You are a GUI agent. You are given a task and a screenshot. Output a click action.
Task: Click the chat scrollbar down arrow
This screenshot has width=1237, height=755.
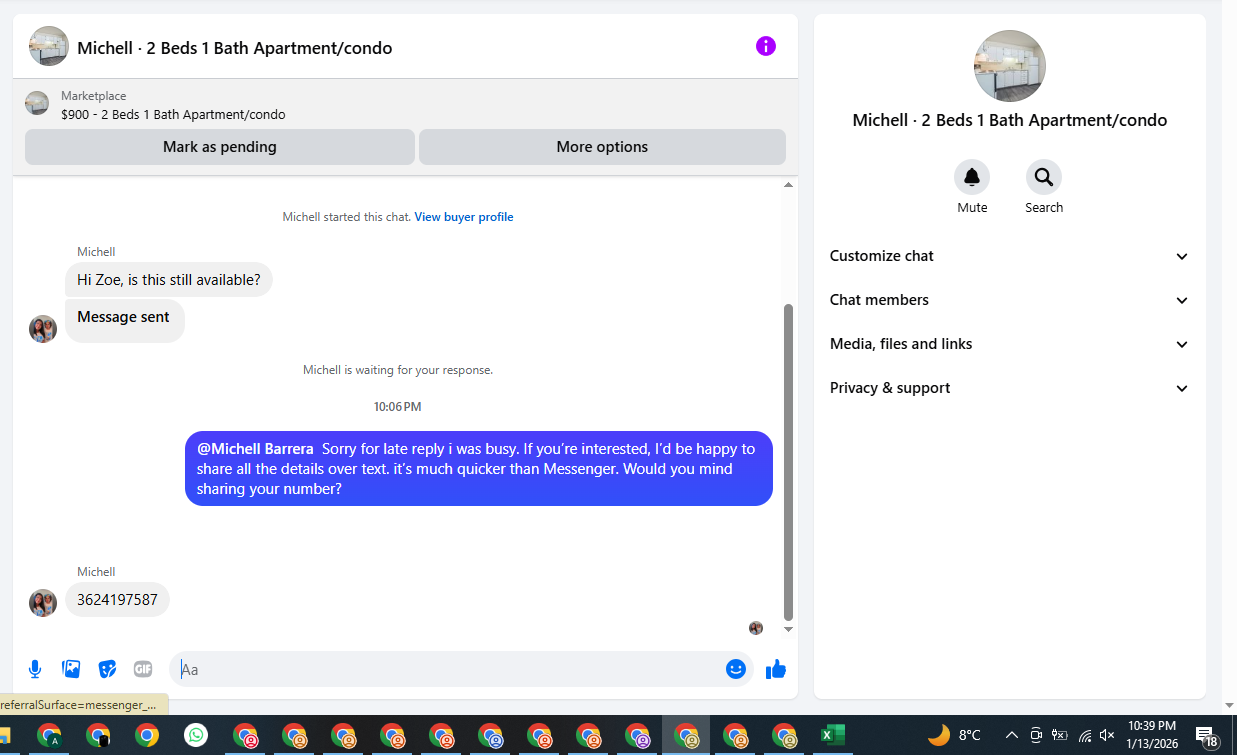(x=788, y=630)
